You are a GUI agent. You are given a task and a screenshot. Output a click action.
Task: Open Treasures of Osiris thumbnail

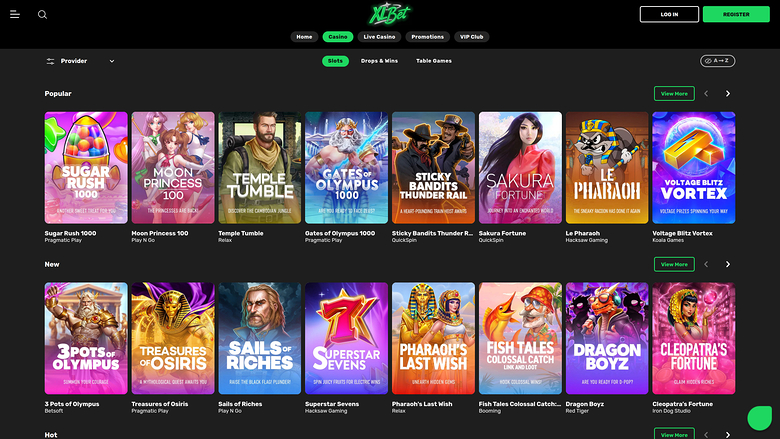point(173,339)
